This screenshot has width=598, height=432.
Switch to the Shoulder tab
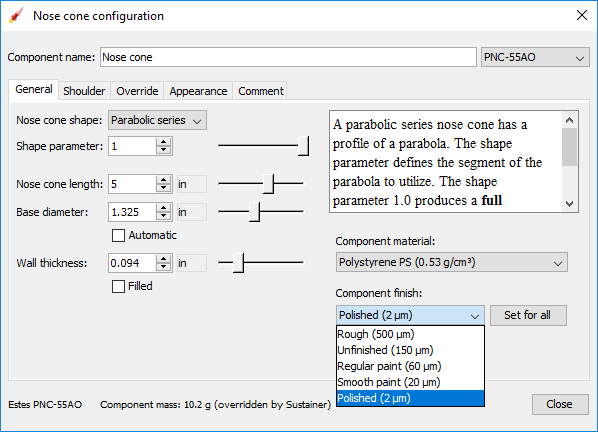click(84, 91)
